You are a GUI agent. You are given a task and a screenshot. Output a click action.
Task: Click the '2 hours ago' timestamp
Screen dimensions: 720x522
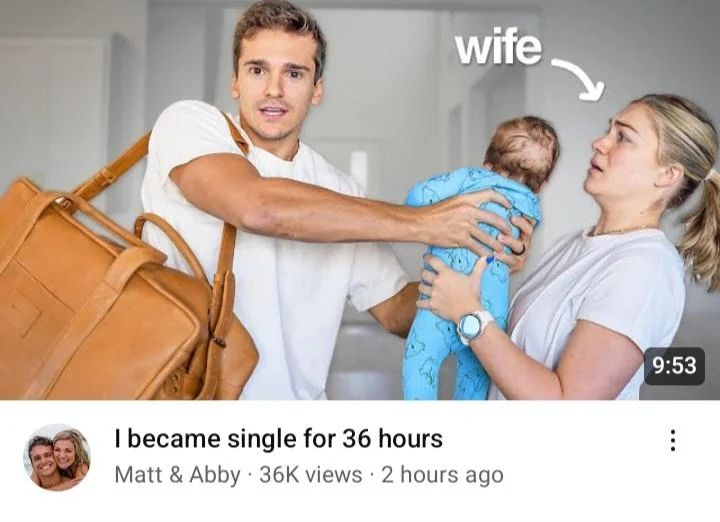442,475
